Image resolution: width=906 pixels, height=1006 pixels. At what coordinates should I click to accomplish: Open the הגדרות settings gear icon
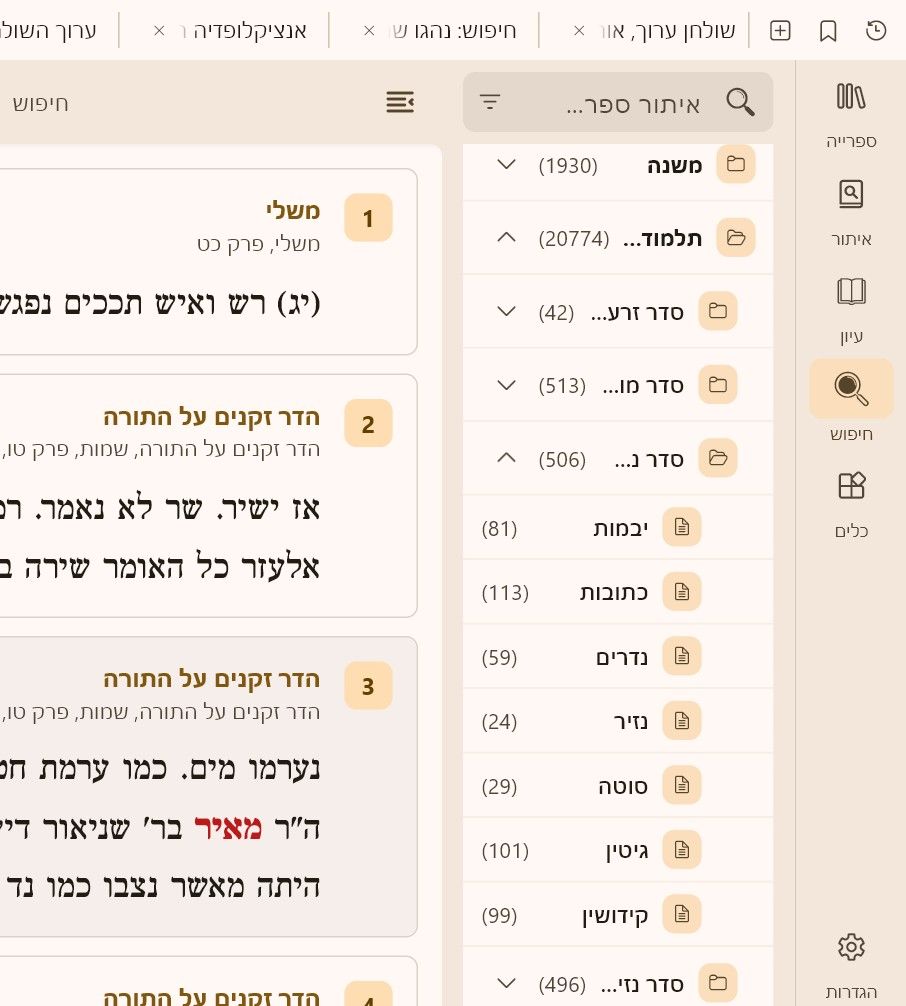pos(851,946)
